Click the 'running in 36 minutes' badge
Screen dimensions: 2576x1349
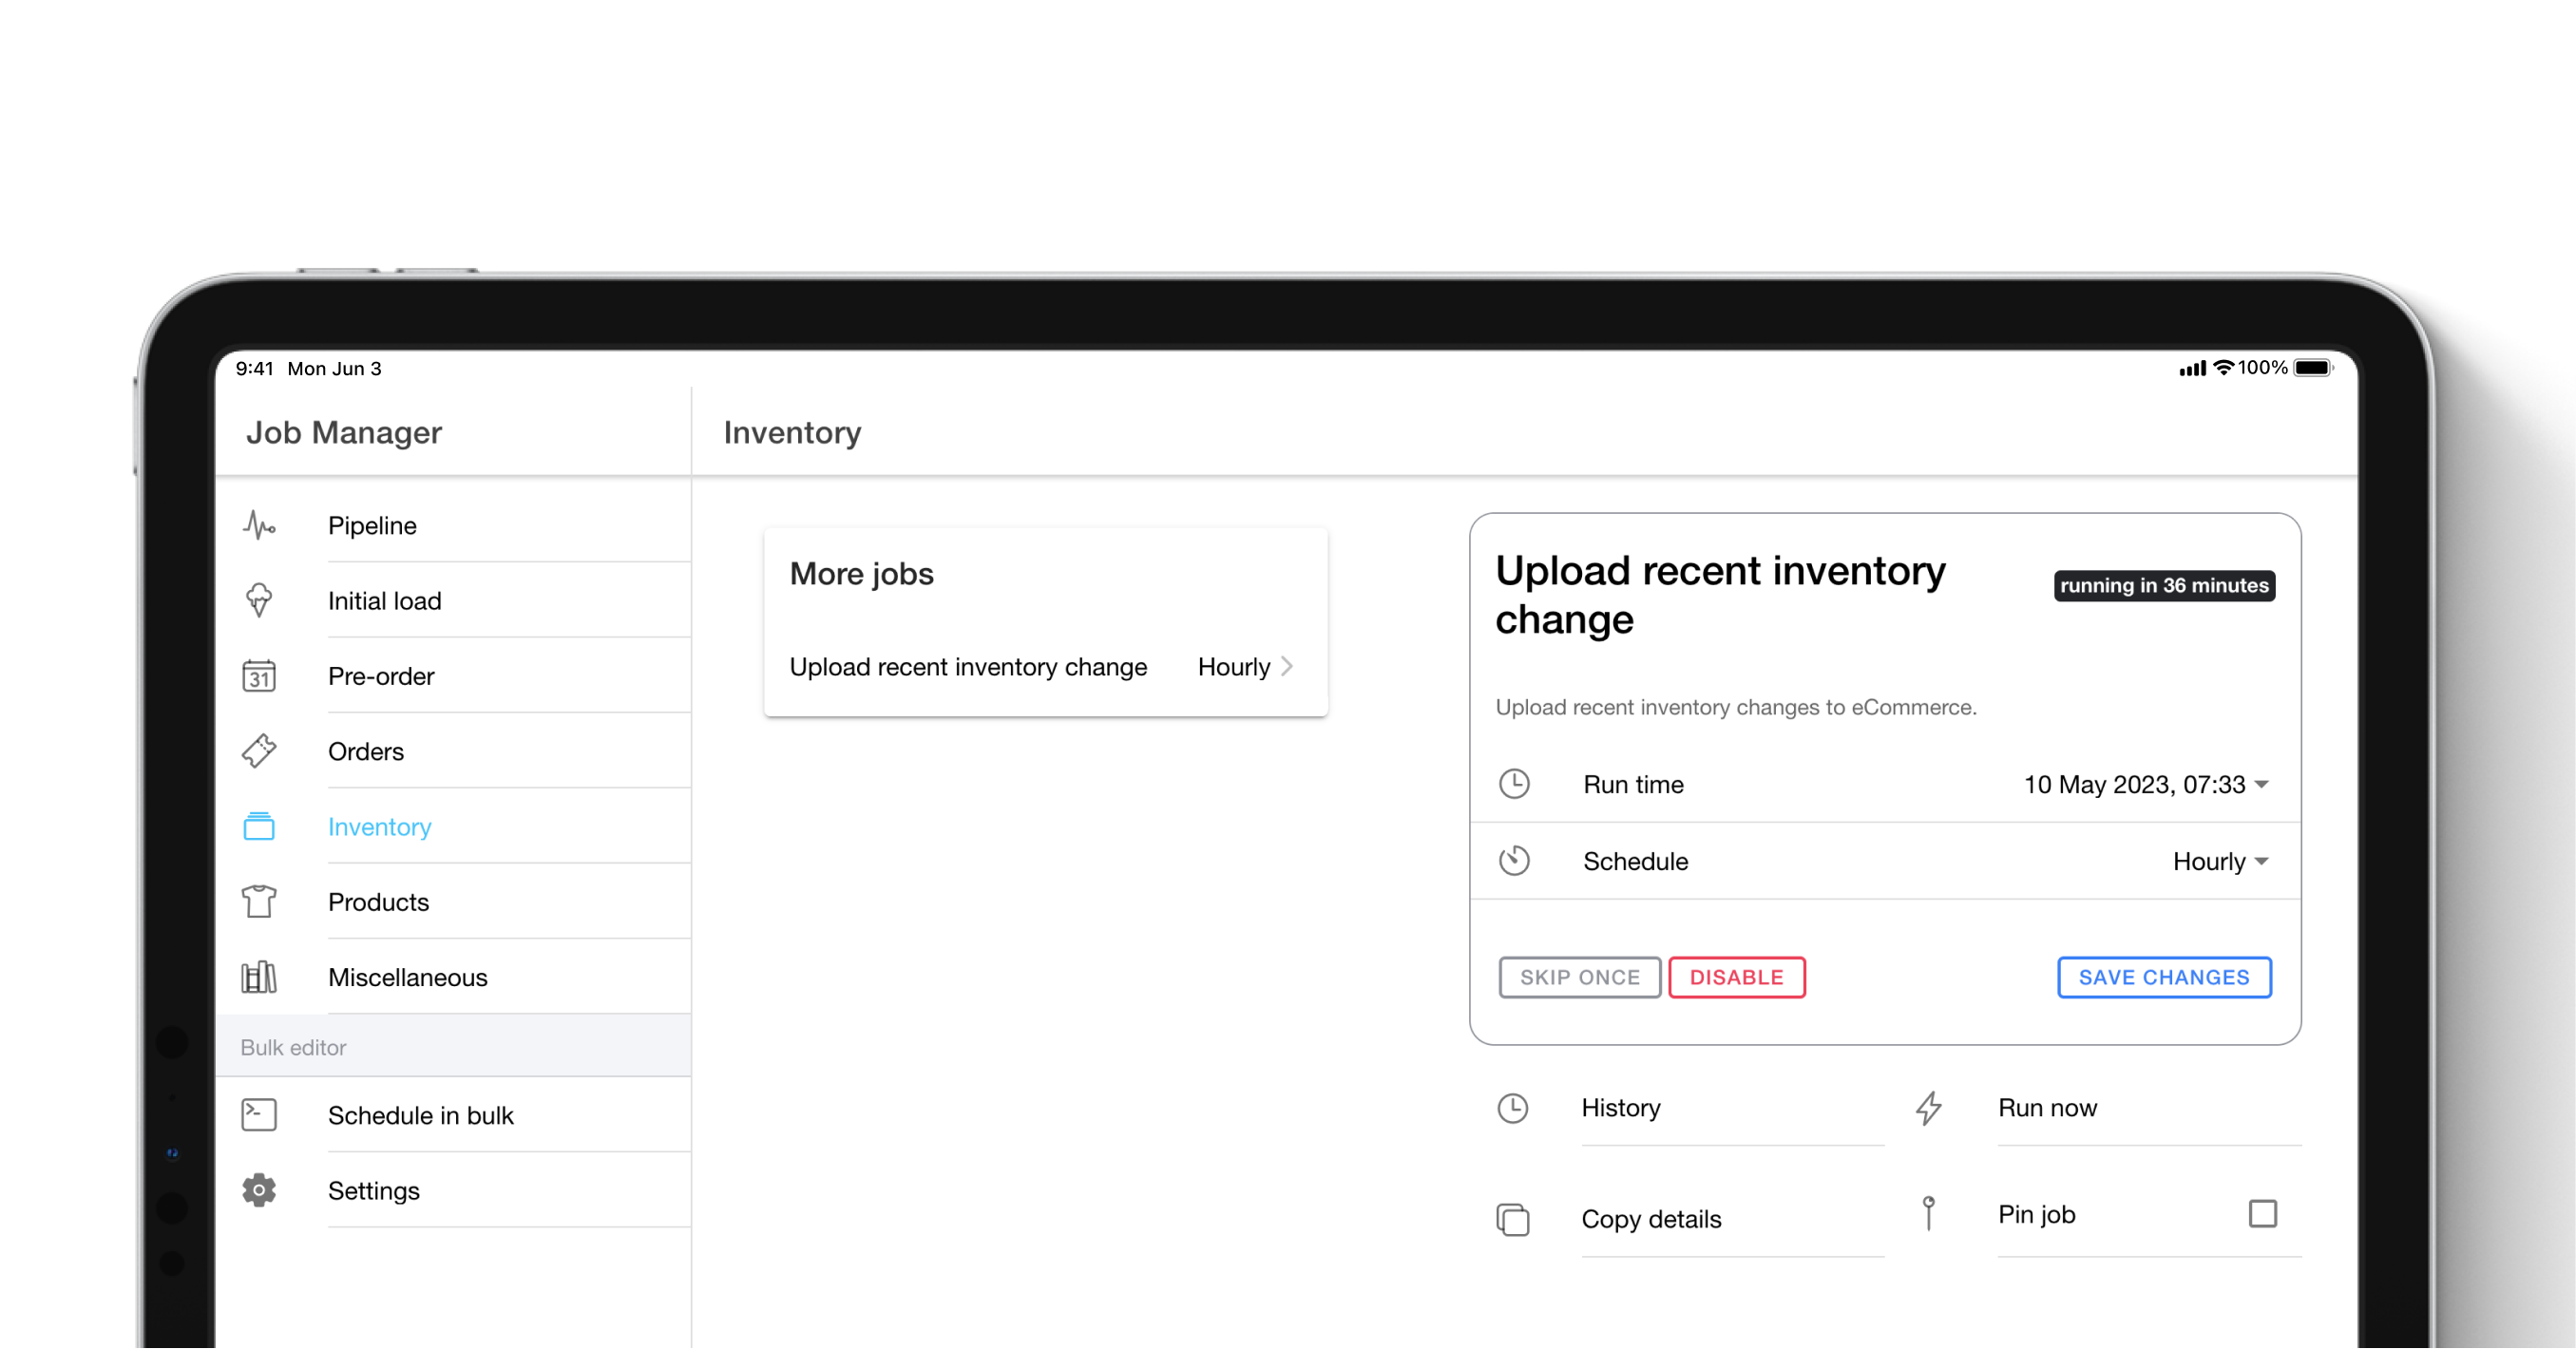(x=2164, y=585)
